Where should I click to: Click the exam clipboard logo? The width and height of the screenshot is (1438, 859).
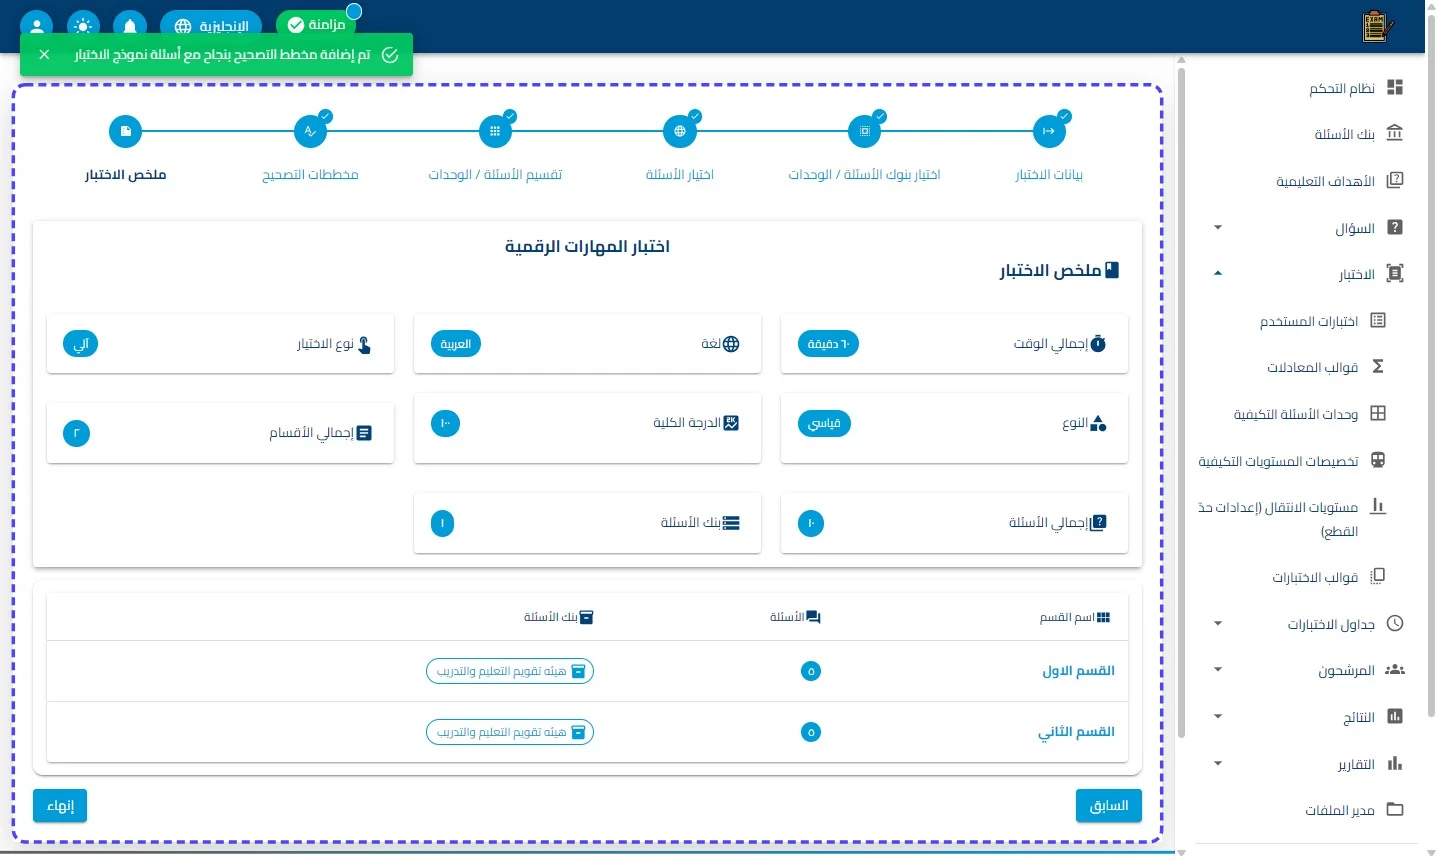tap(1378, 26)
